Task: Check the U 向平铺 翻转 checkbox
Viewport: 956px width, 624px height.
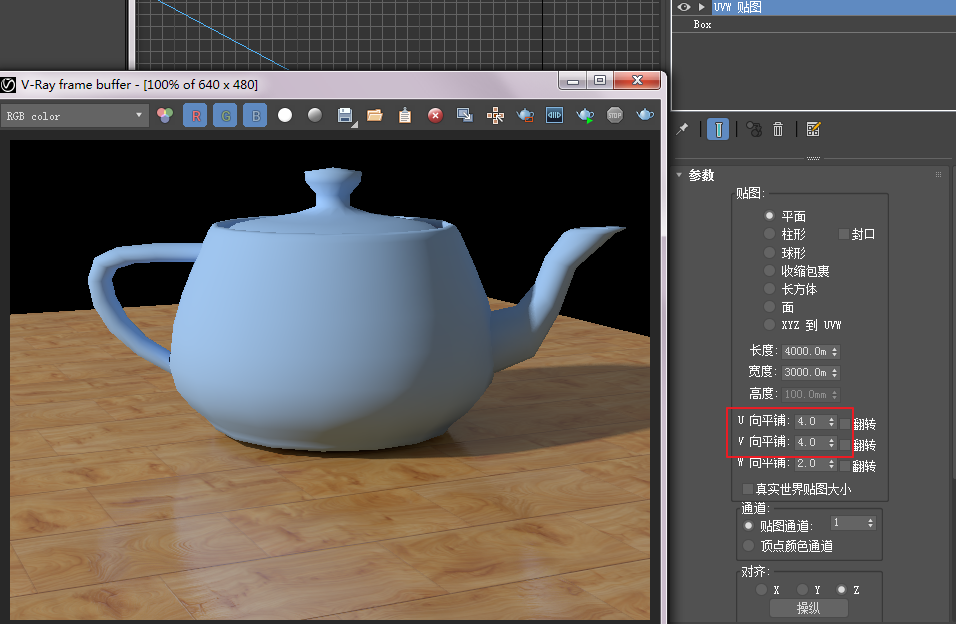Action: [x=845, y=423]
